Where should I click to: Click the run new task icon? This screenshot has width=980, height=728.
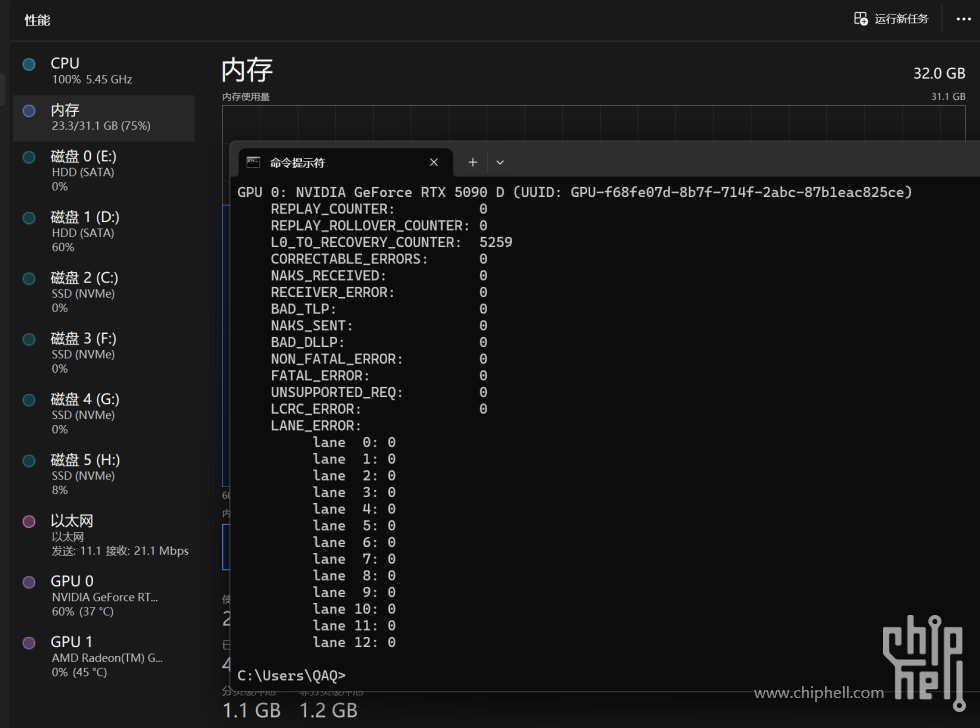861,19
